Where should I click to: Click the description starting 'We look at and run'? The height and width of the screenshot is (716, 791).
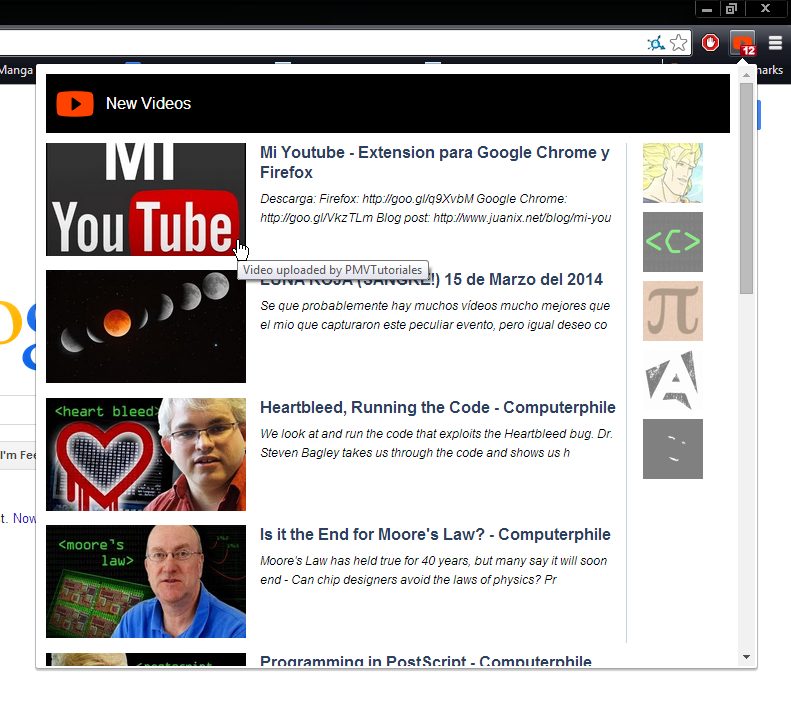436,443
